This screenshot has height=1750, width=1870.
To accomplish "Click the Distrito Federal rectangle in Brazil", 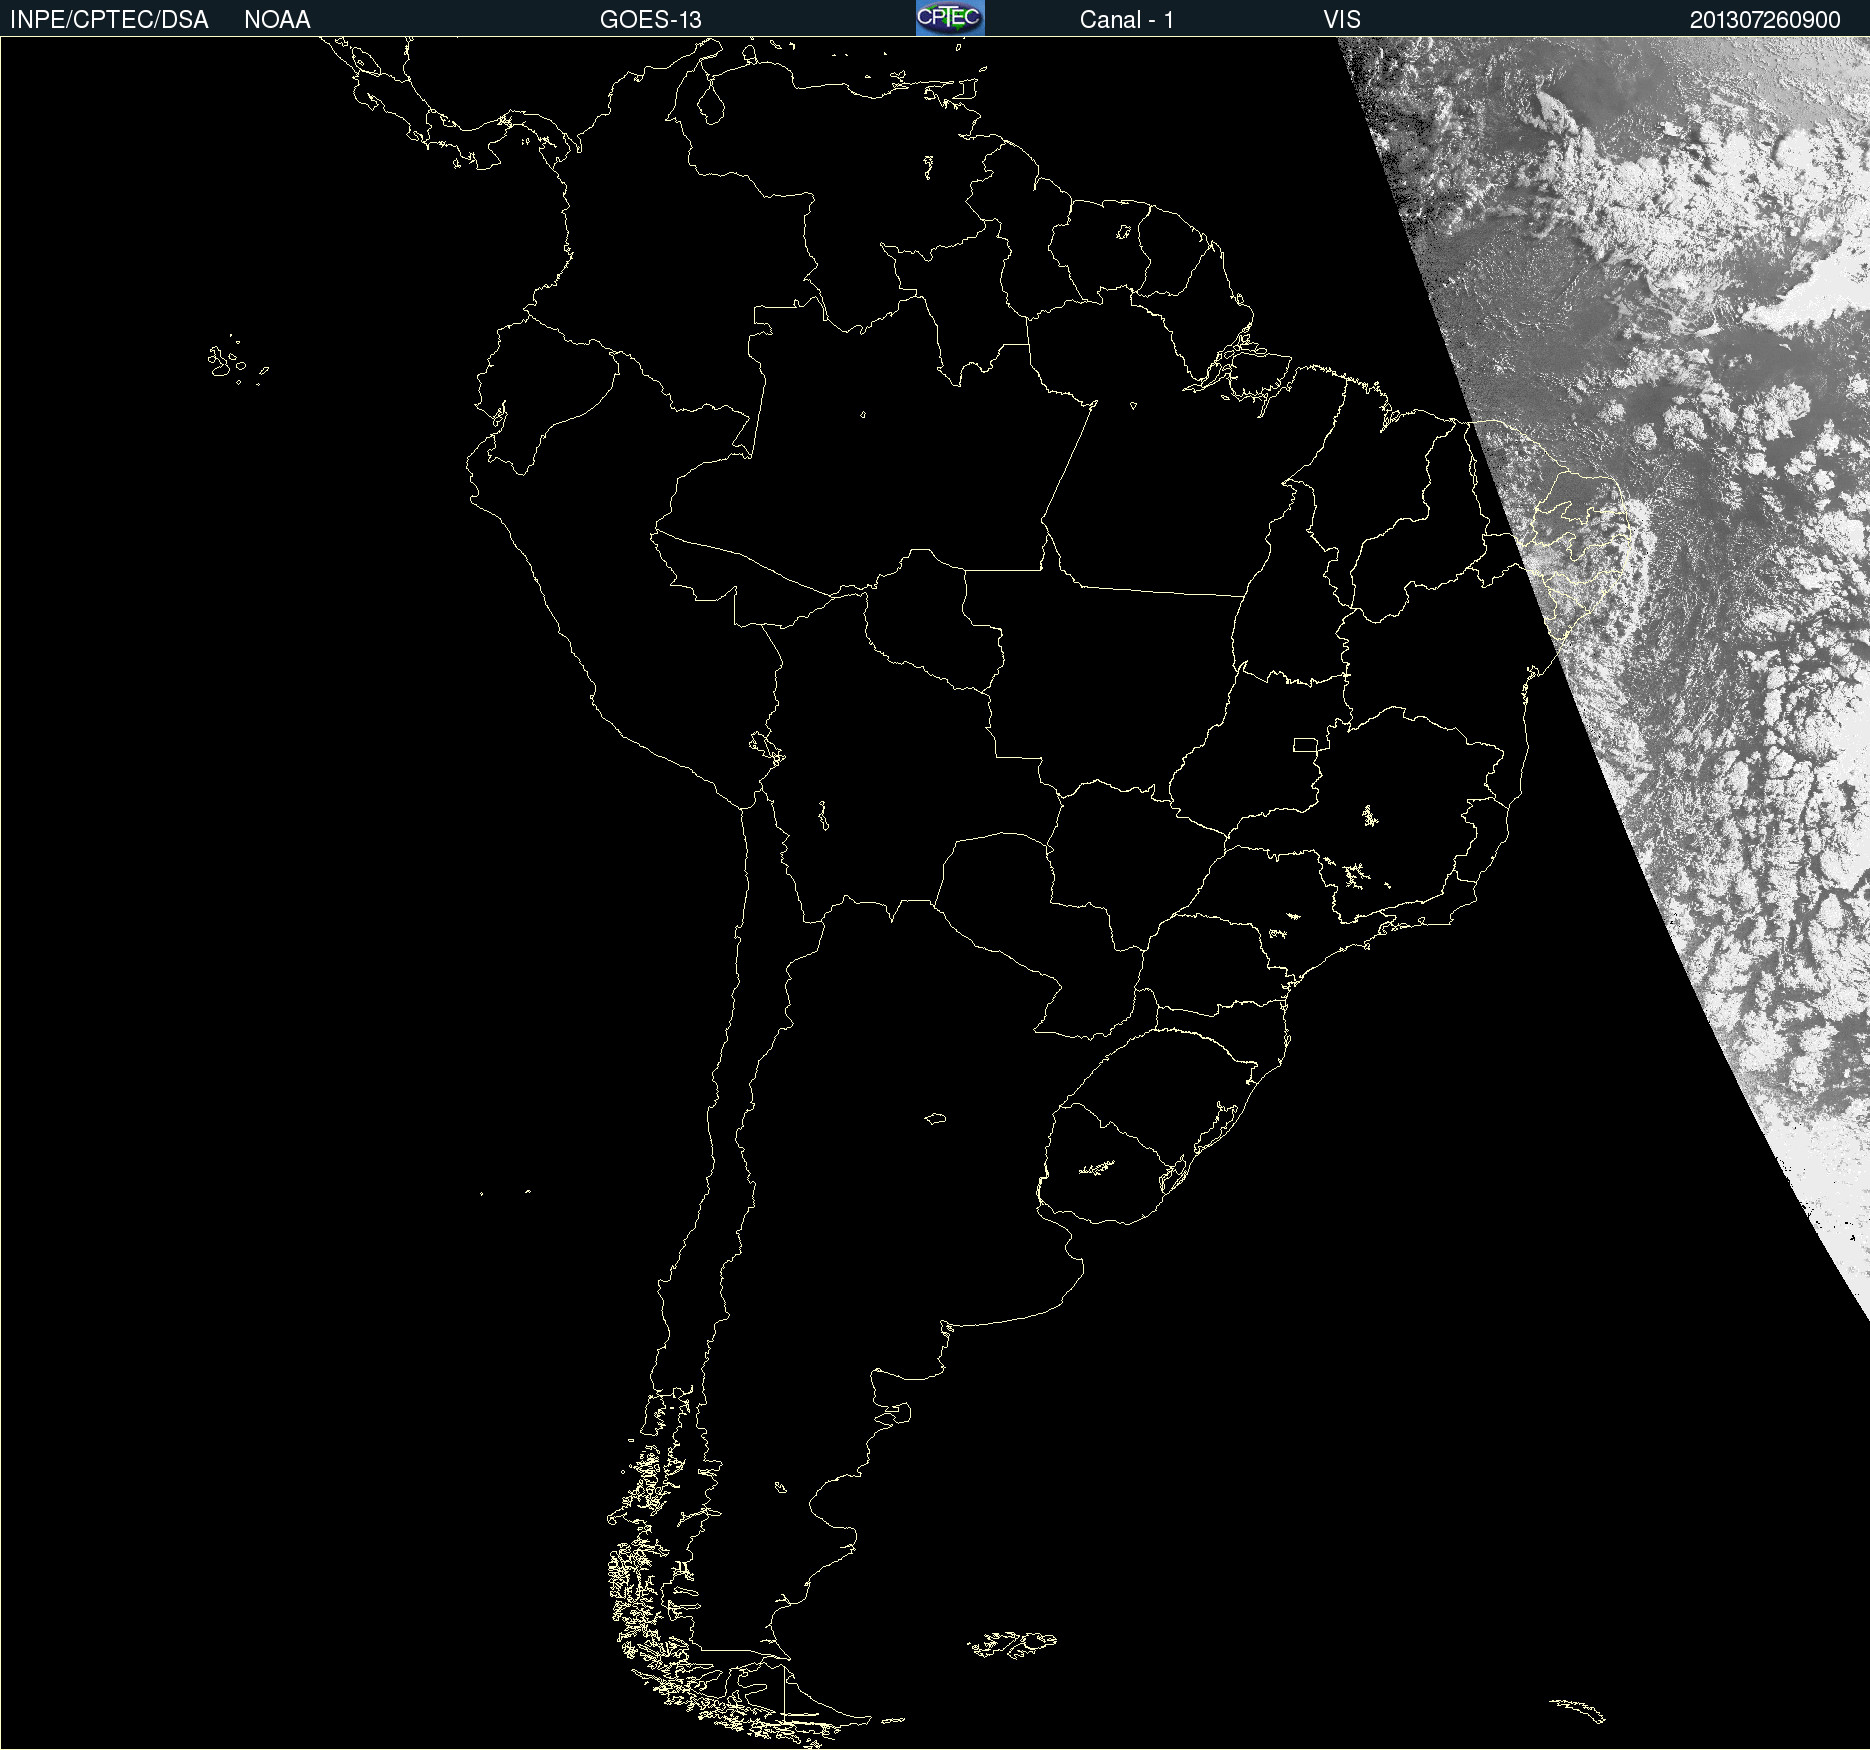I will [1305, 744].
